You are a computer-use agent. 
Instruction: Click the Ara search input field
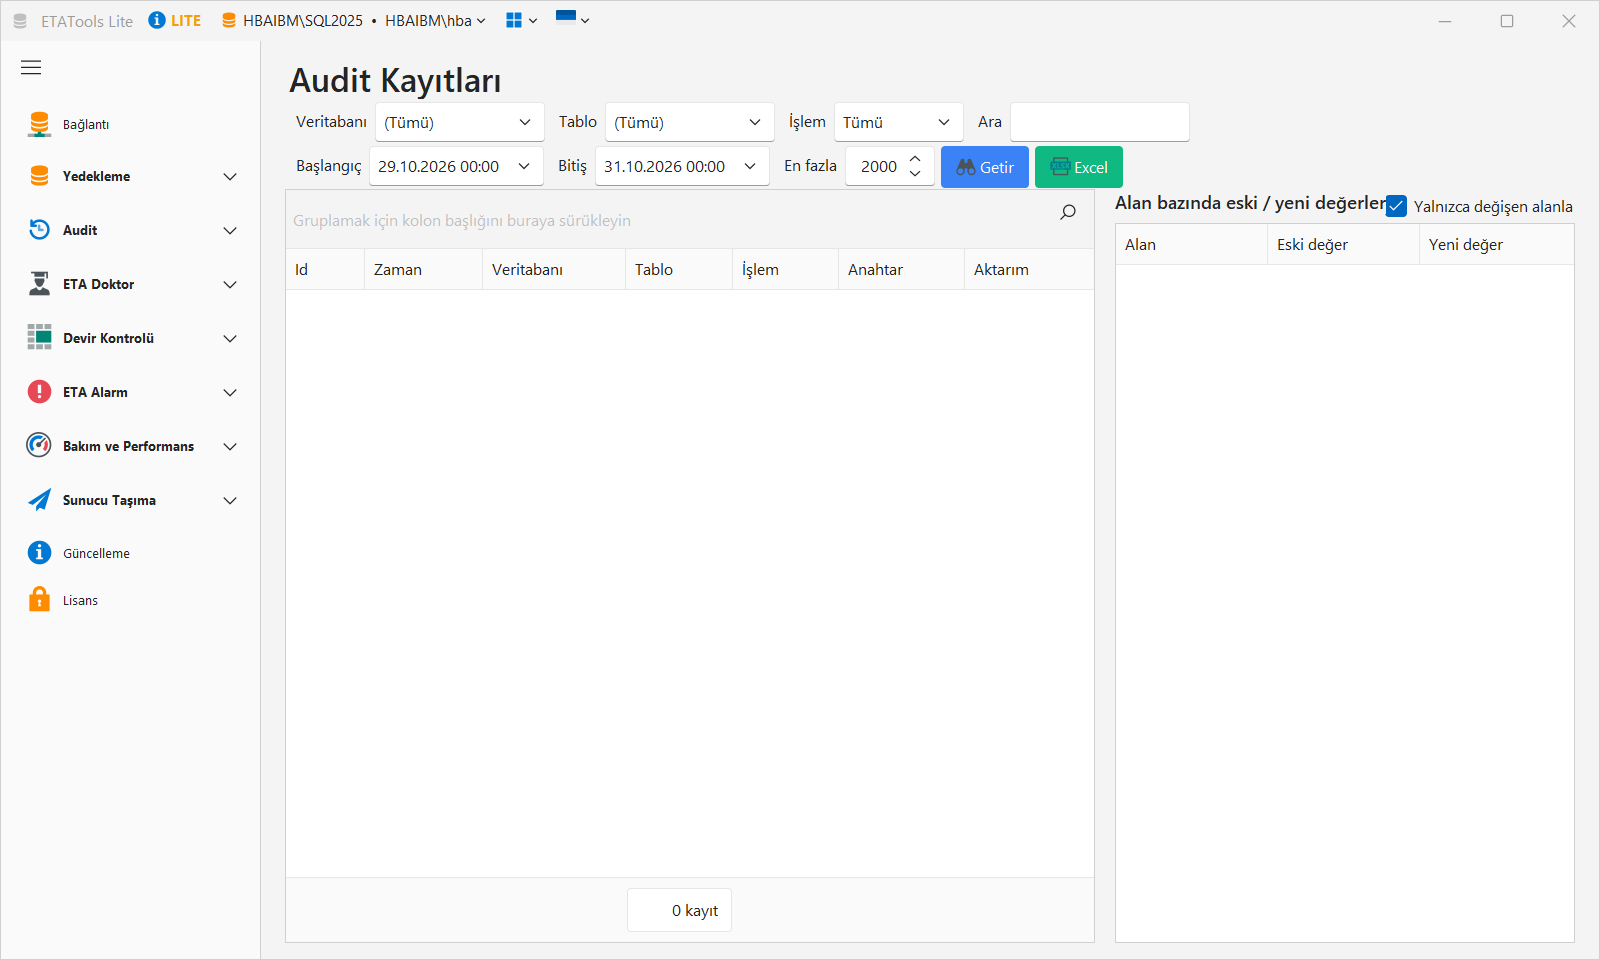click(x=1100, y=122)
